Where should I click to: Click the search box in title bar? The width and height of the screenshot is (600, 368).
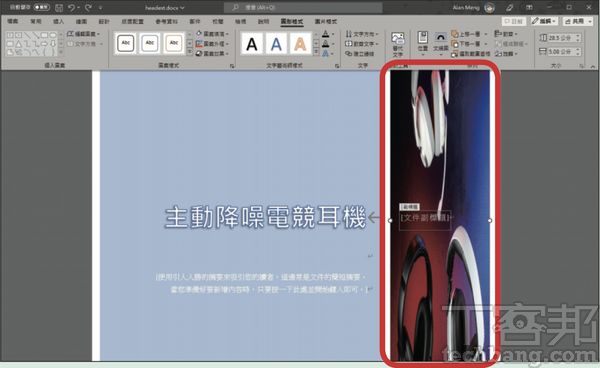(x=303, y=7)
